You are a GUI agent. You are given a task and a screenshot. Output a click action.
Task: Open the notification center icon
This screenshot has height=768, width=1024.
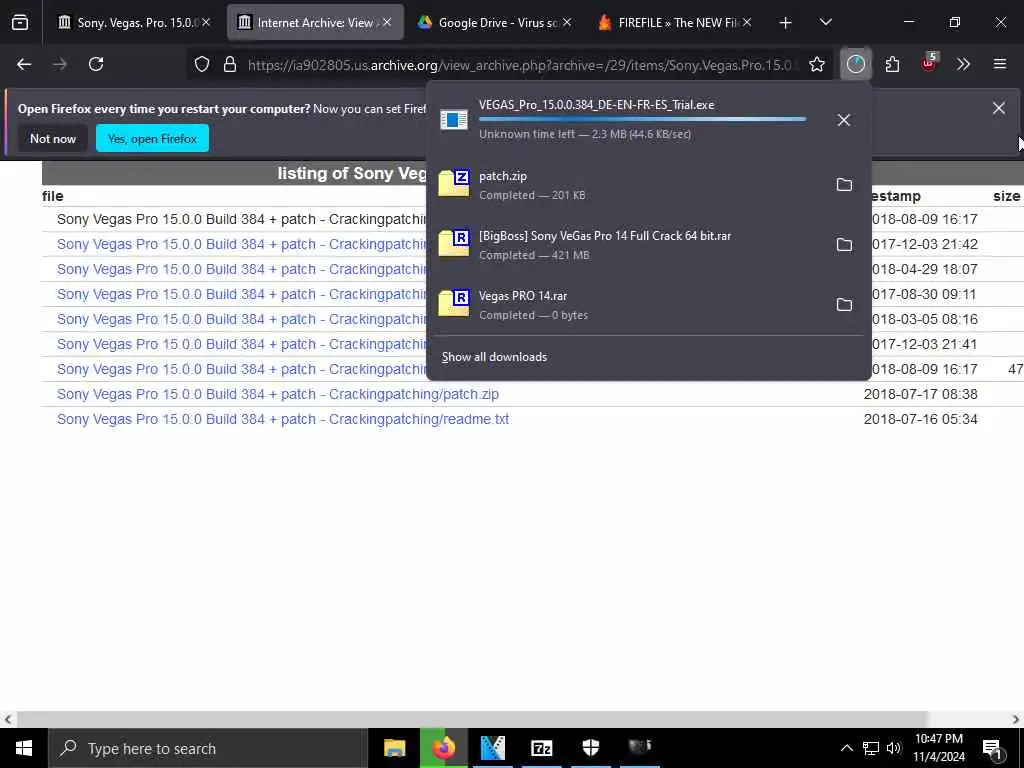tap(993, 748)
